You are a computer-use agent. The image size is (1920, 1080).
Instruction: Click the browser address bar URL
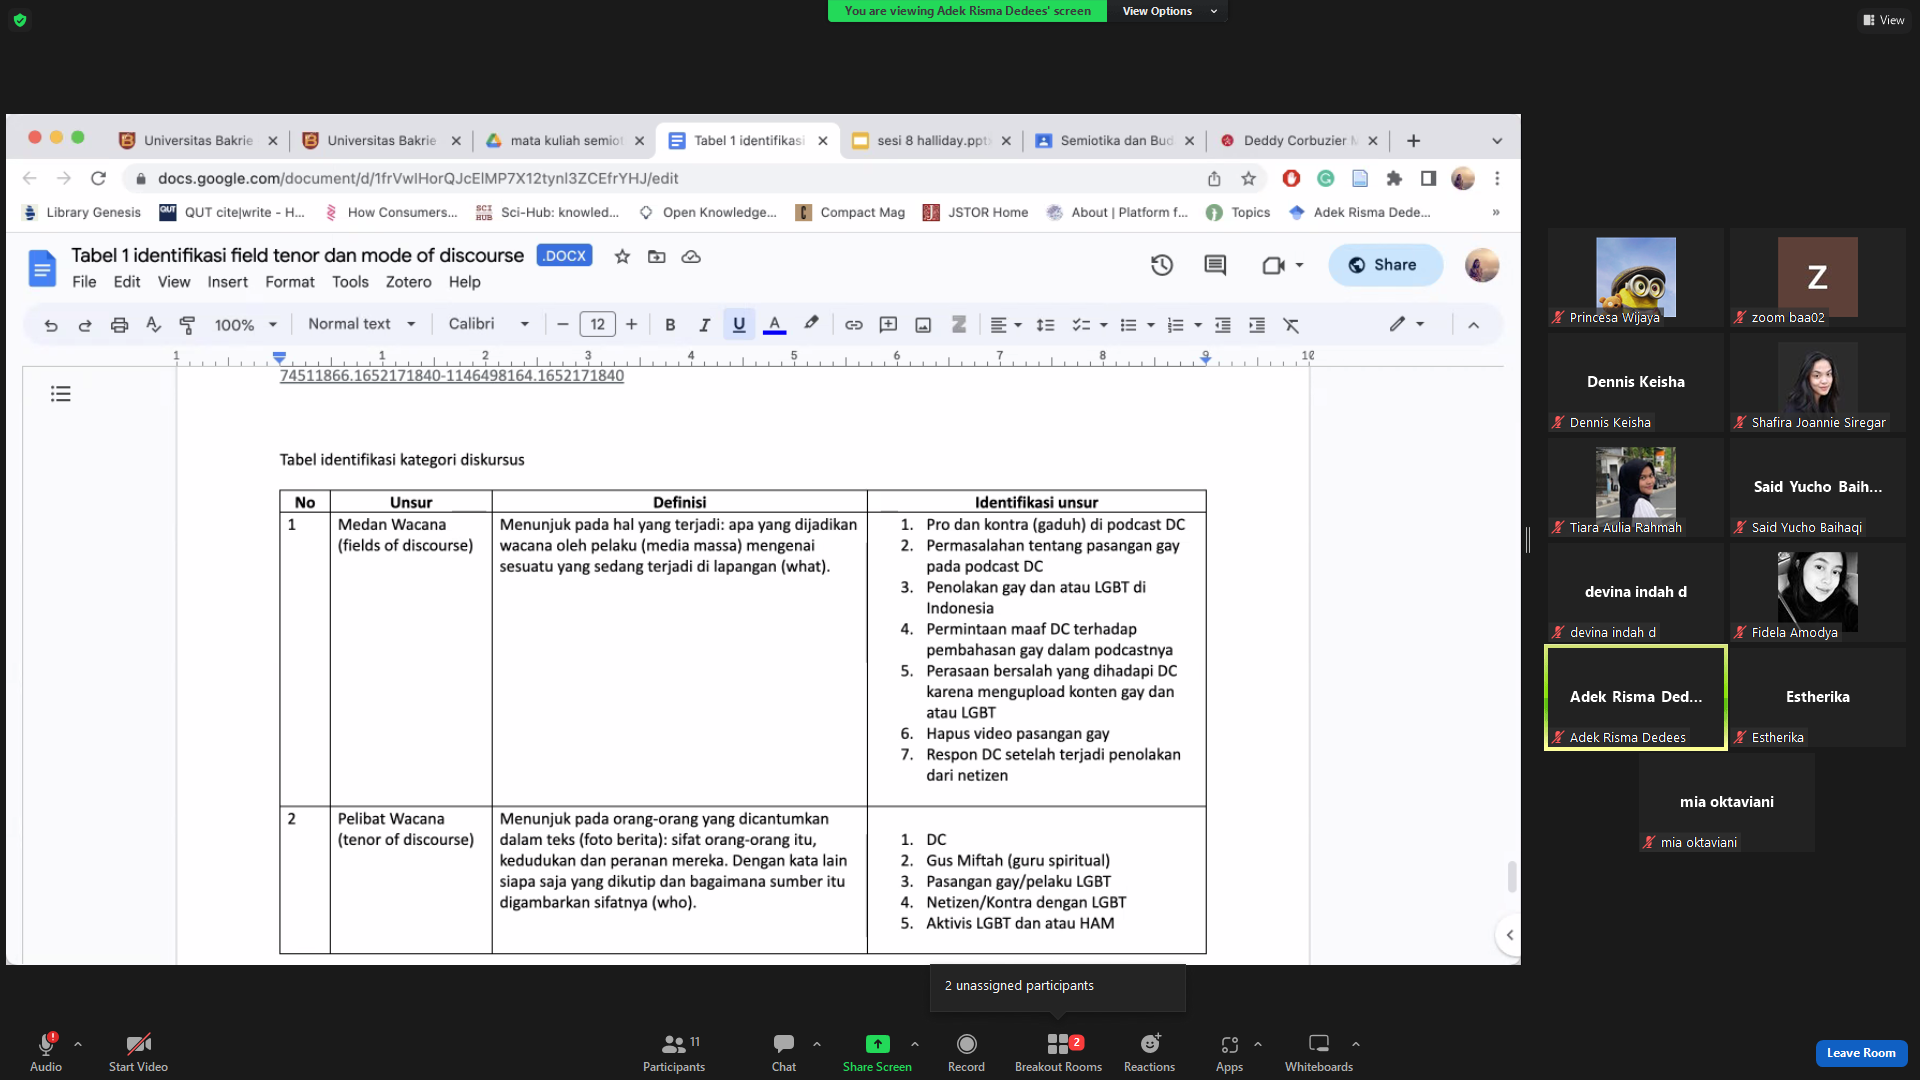pyautogui.click(x=417, y=179)
